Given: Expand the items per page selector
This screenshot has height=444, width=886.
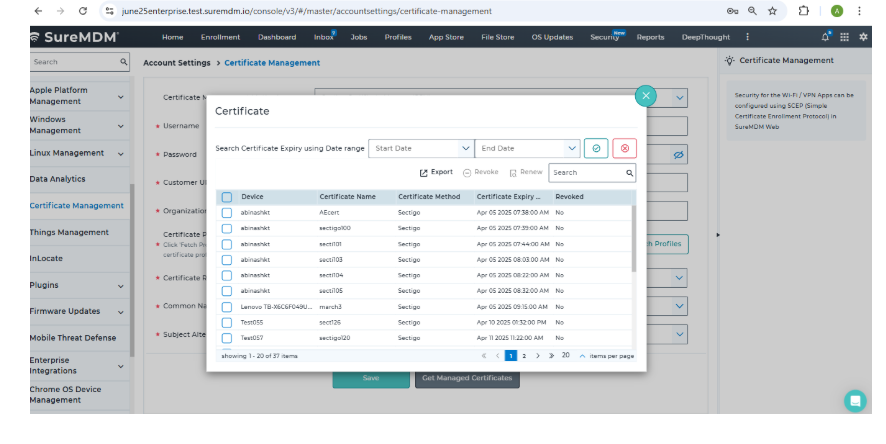Looking at the screenshot, I should (x=582, y=355).
